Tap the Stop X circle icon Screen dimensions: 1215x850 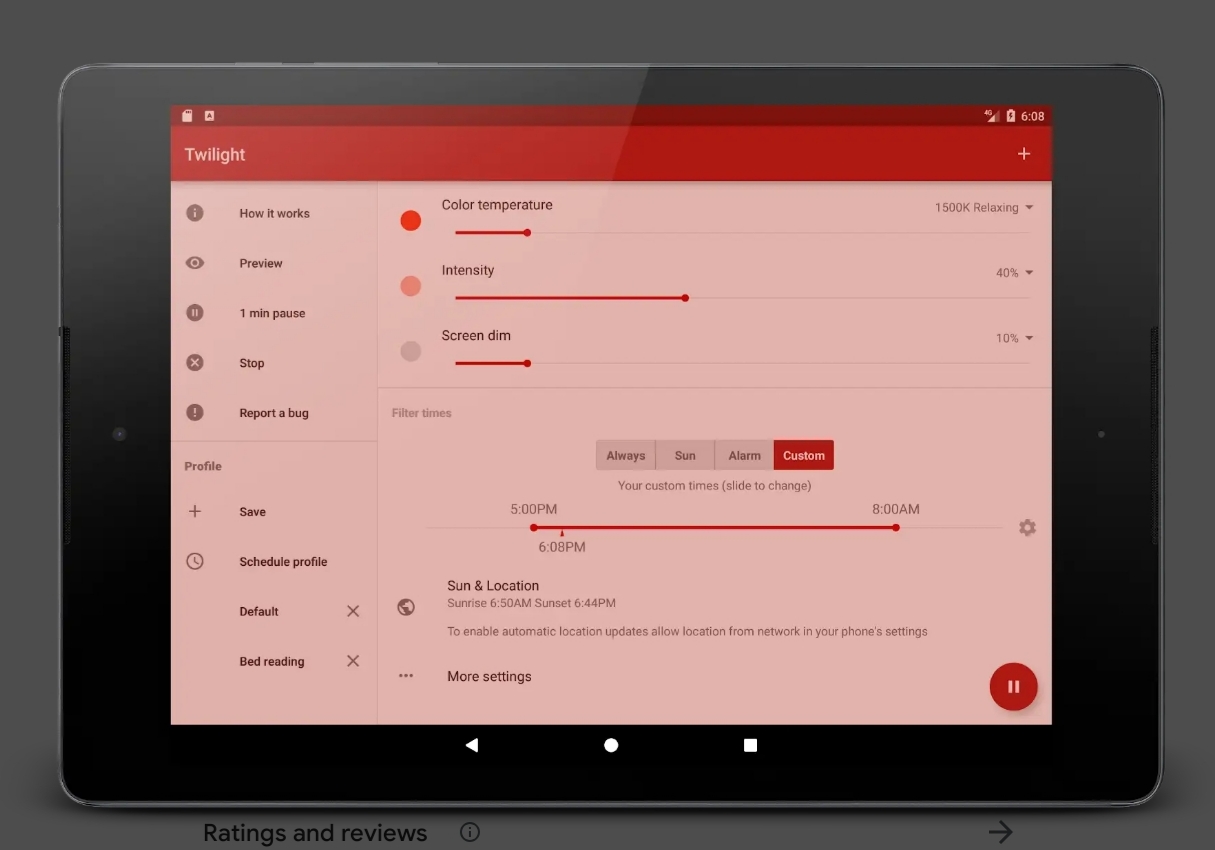click(x=195, y=363)
